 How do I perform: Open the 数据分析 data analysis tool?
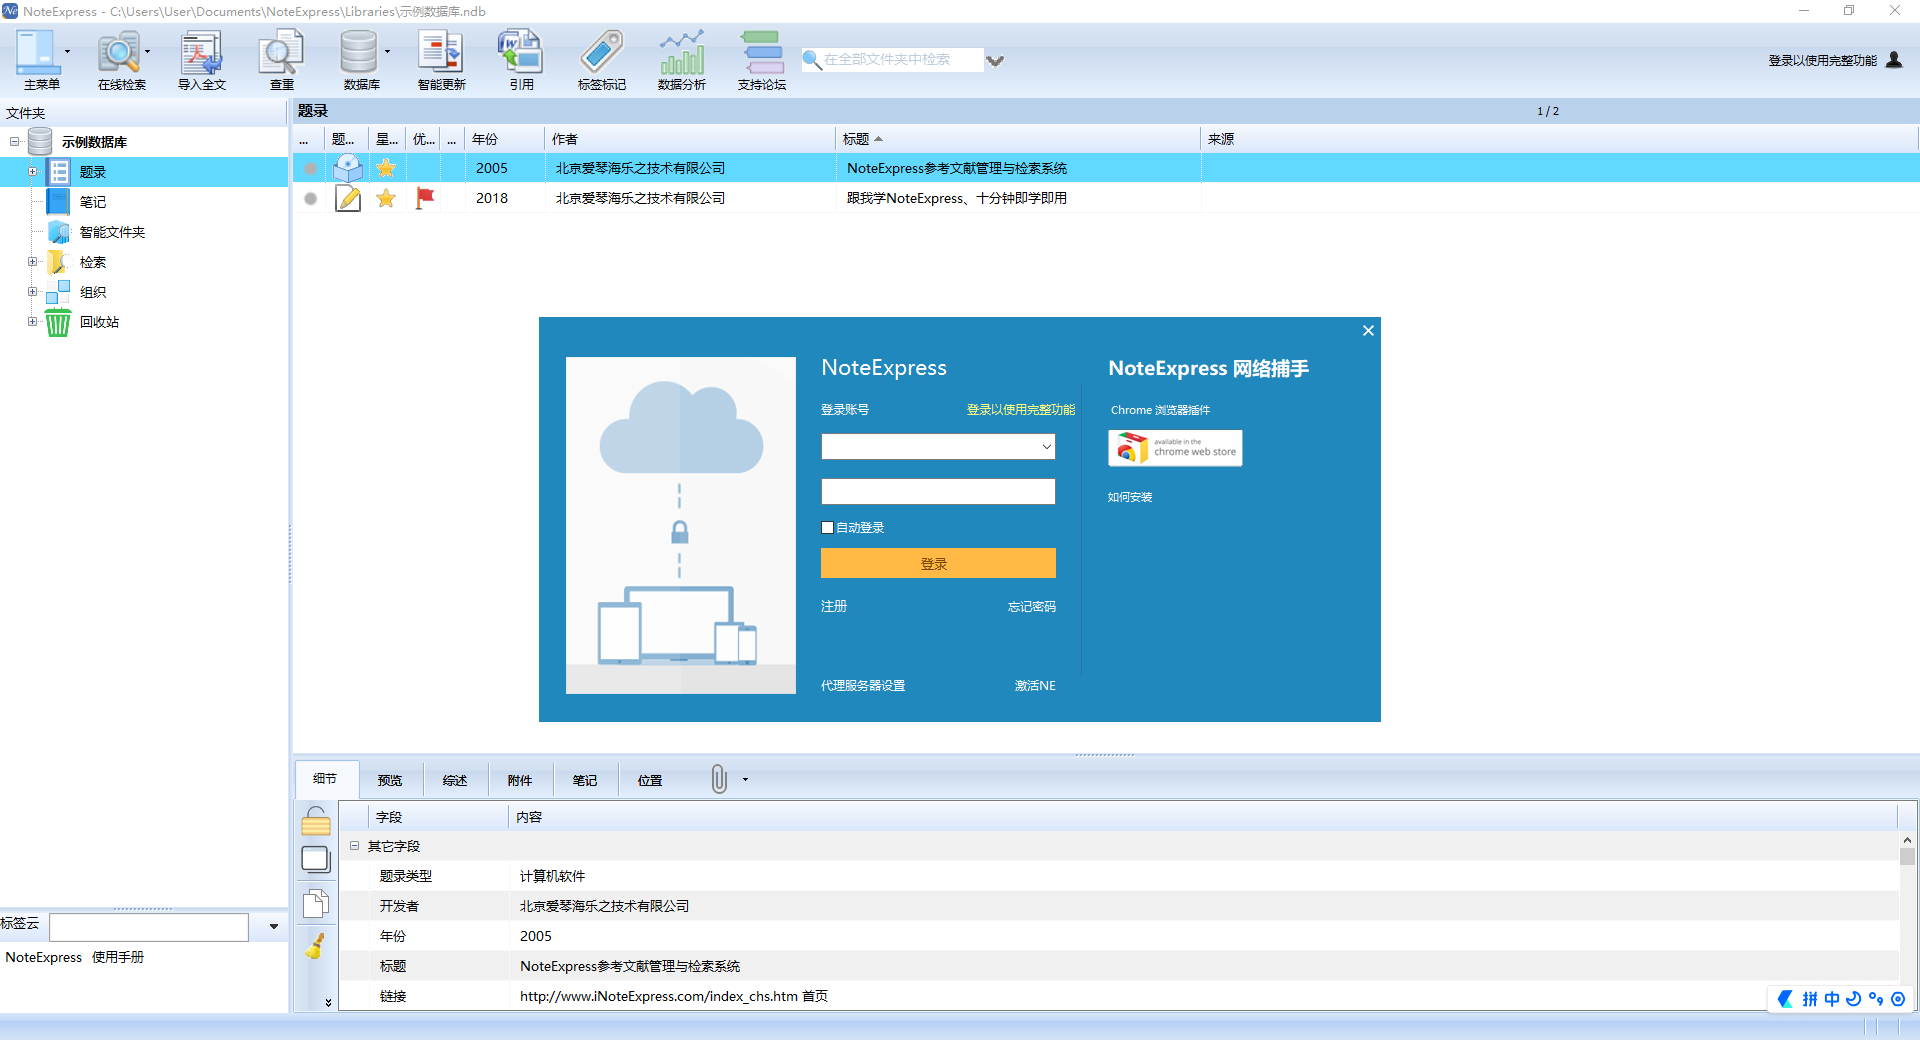pos(681,60)
